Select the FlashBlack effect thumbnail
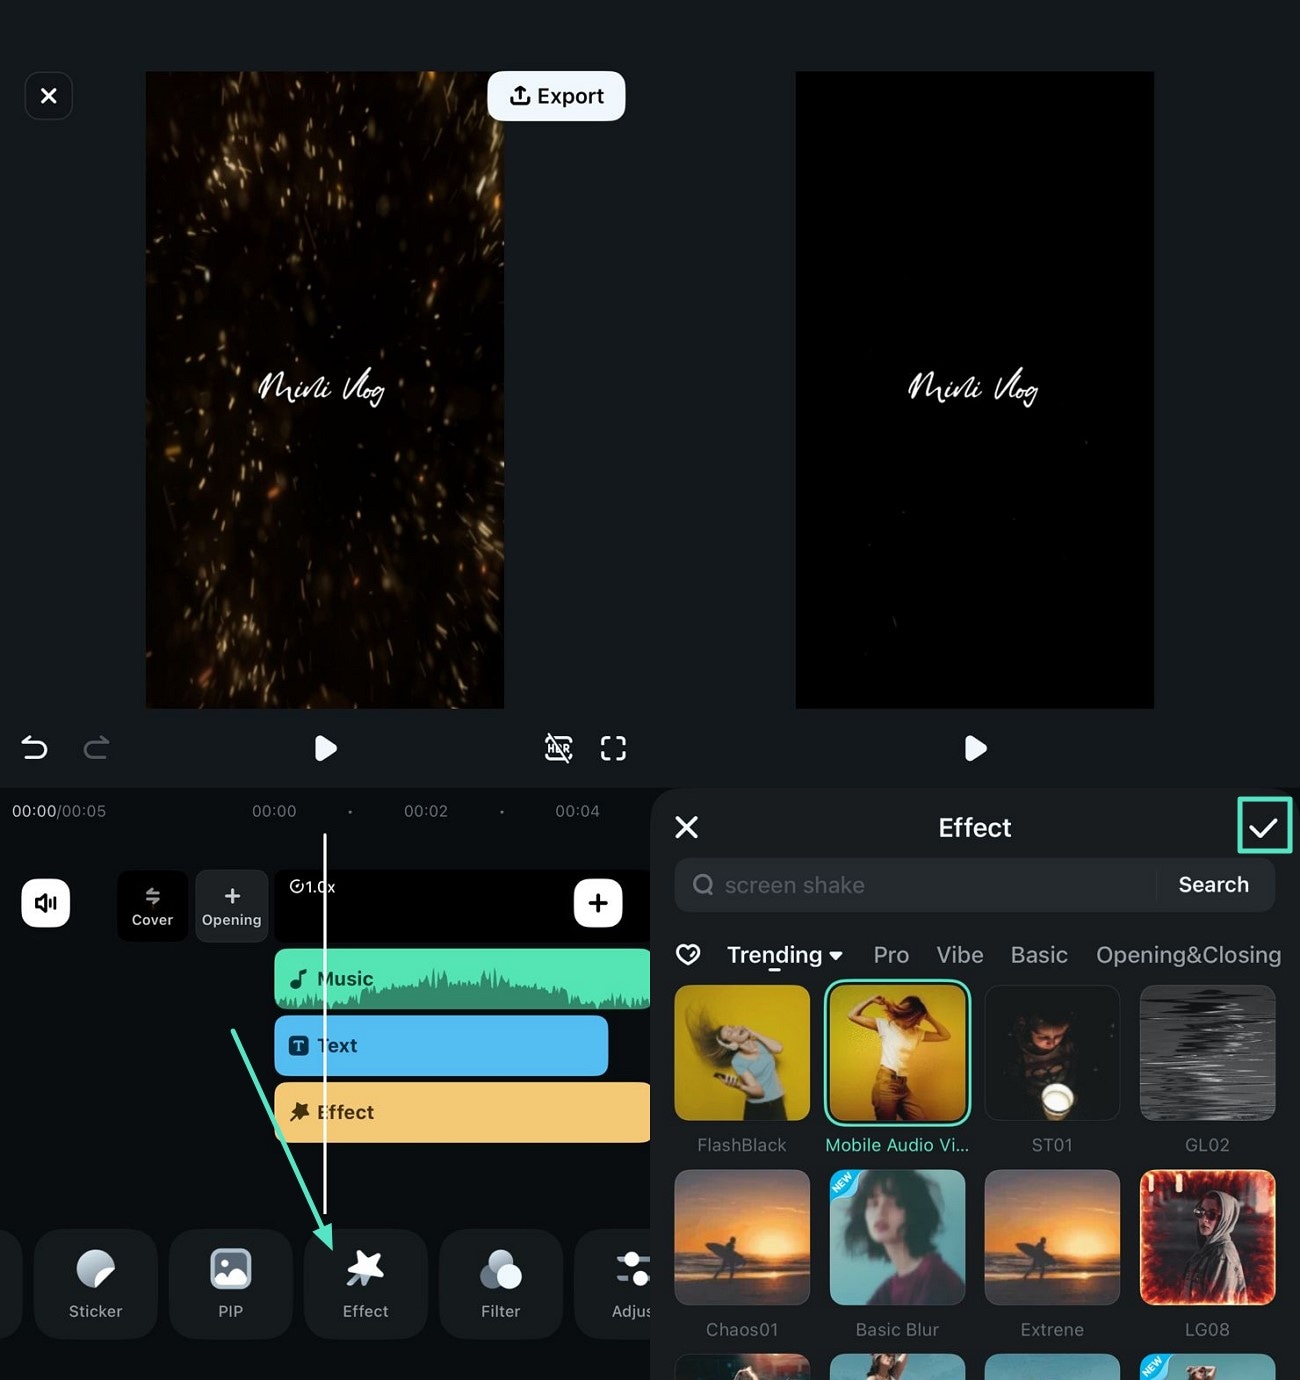 click(742, 1053)
